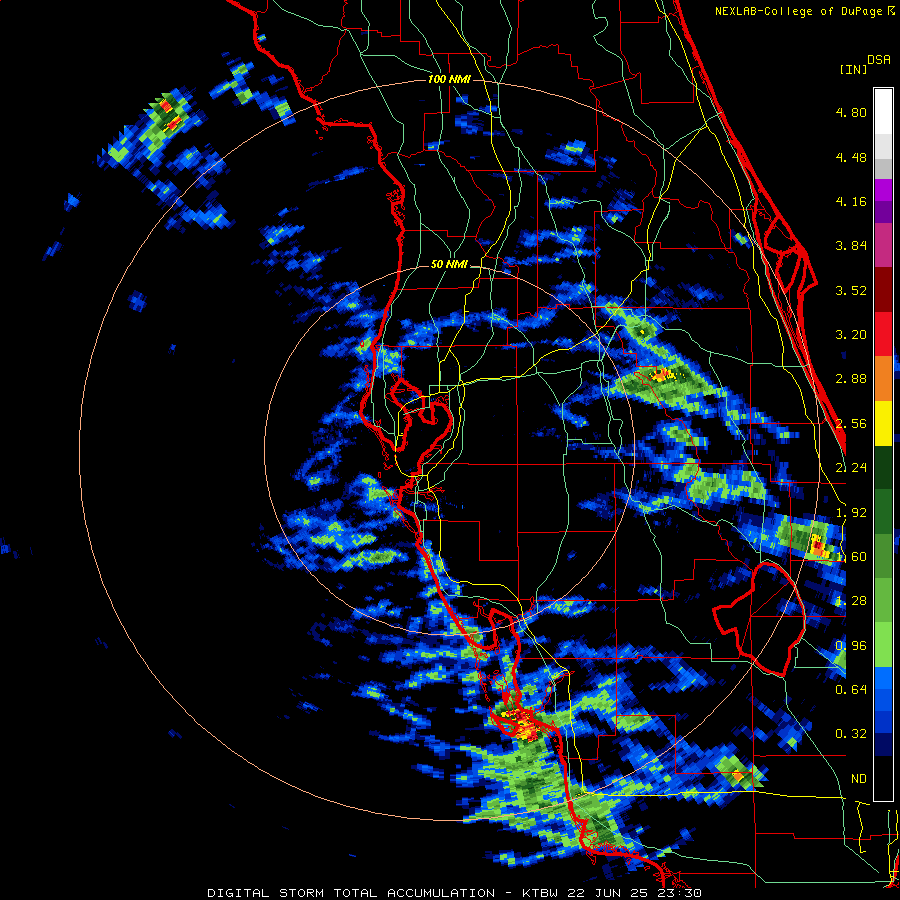Click the 3.20 legend value
This screenshot has height=900, width=900.
(851, 335)
